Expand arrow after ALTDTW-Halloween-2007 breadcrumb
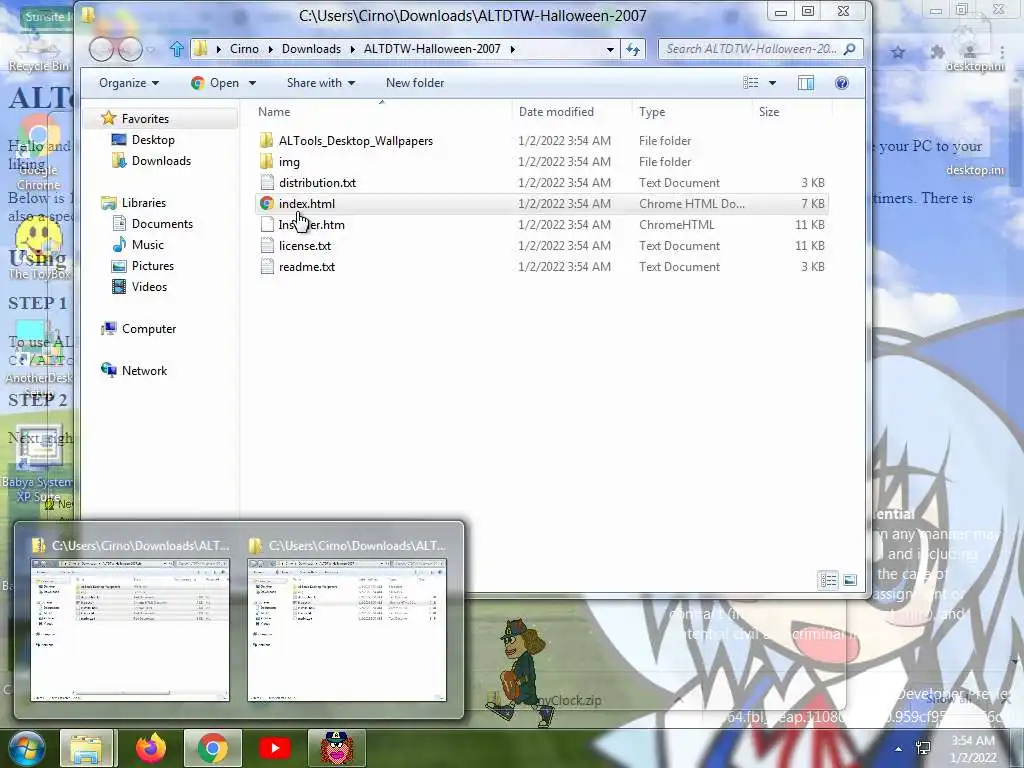The width and height of the screenshot is (1024, 768). tap(513, 49)
